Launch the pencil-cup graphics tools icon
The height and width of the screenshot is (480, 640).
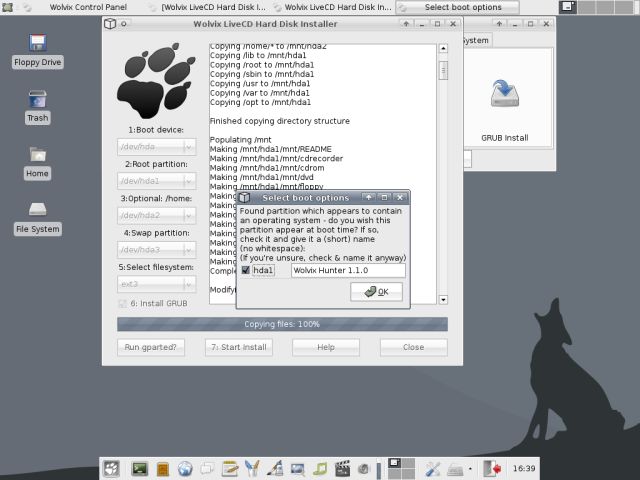pyautogui.click(x=252, y=469)
